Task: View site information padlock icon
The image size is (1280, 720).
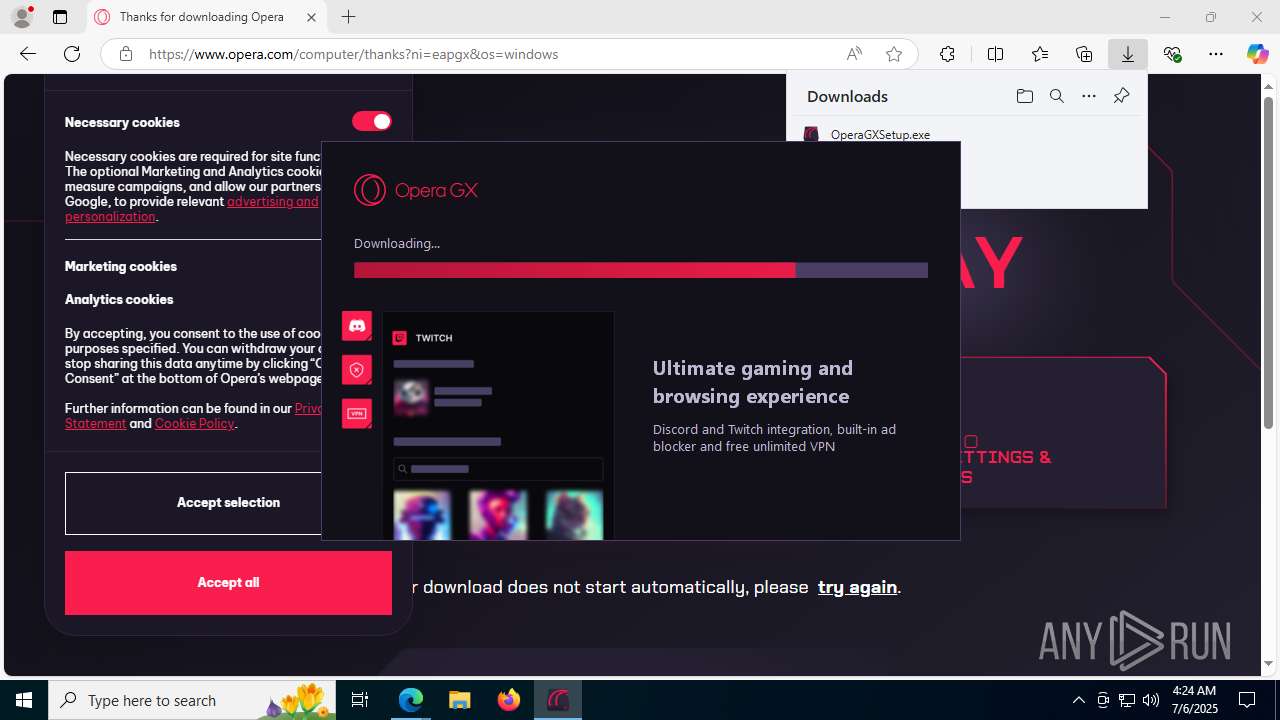Action: pyautogui.click(x=125, y=54)
